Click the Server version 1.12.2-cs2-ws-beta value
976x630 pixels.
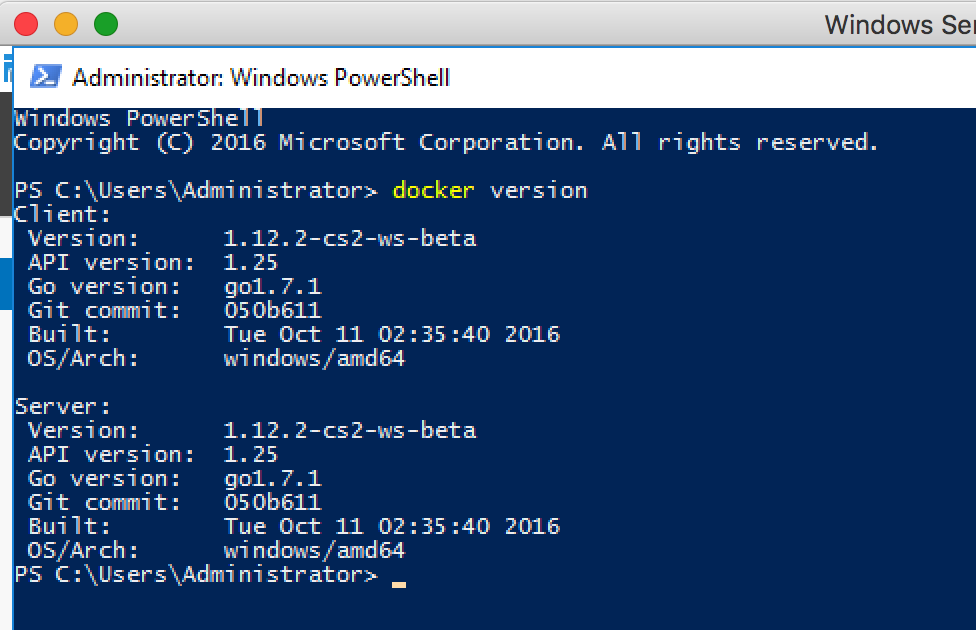[x=350, y=430]
